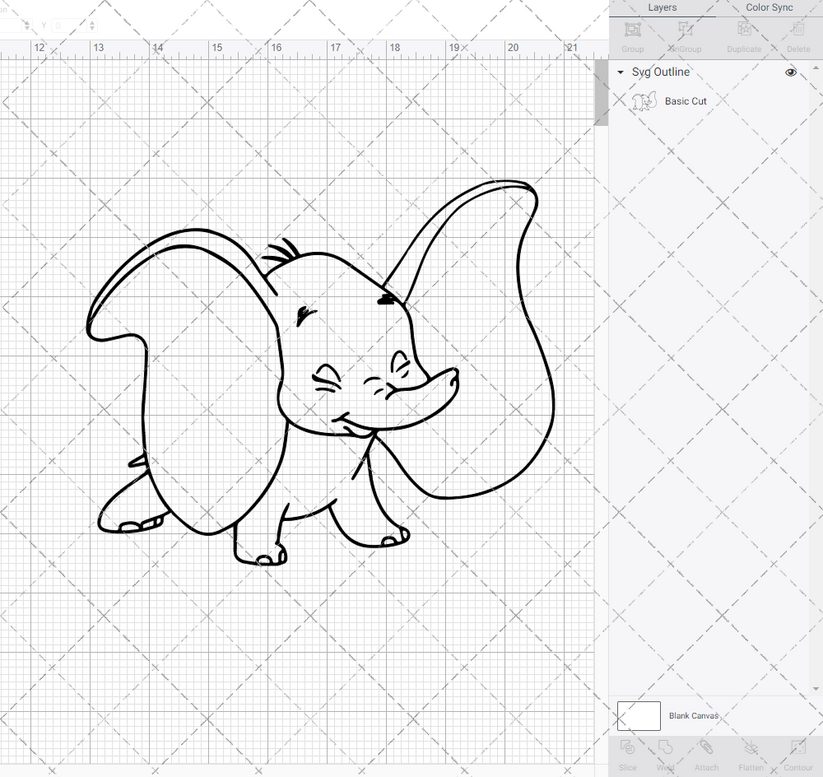The width and height of the screenshot is (823, 777).
Task: Select the Weld tool
Action: (667, 754)
